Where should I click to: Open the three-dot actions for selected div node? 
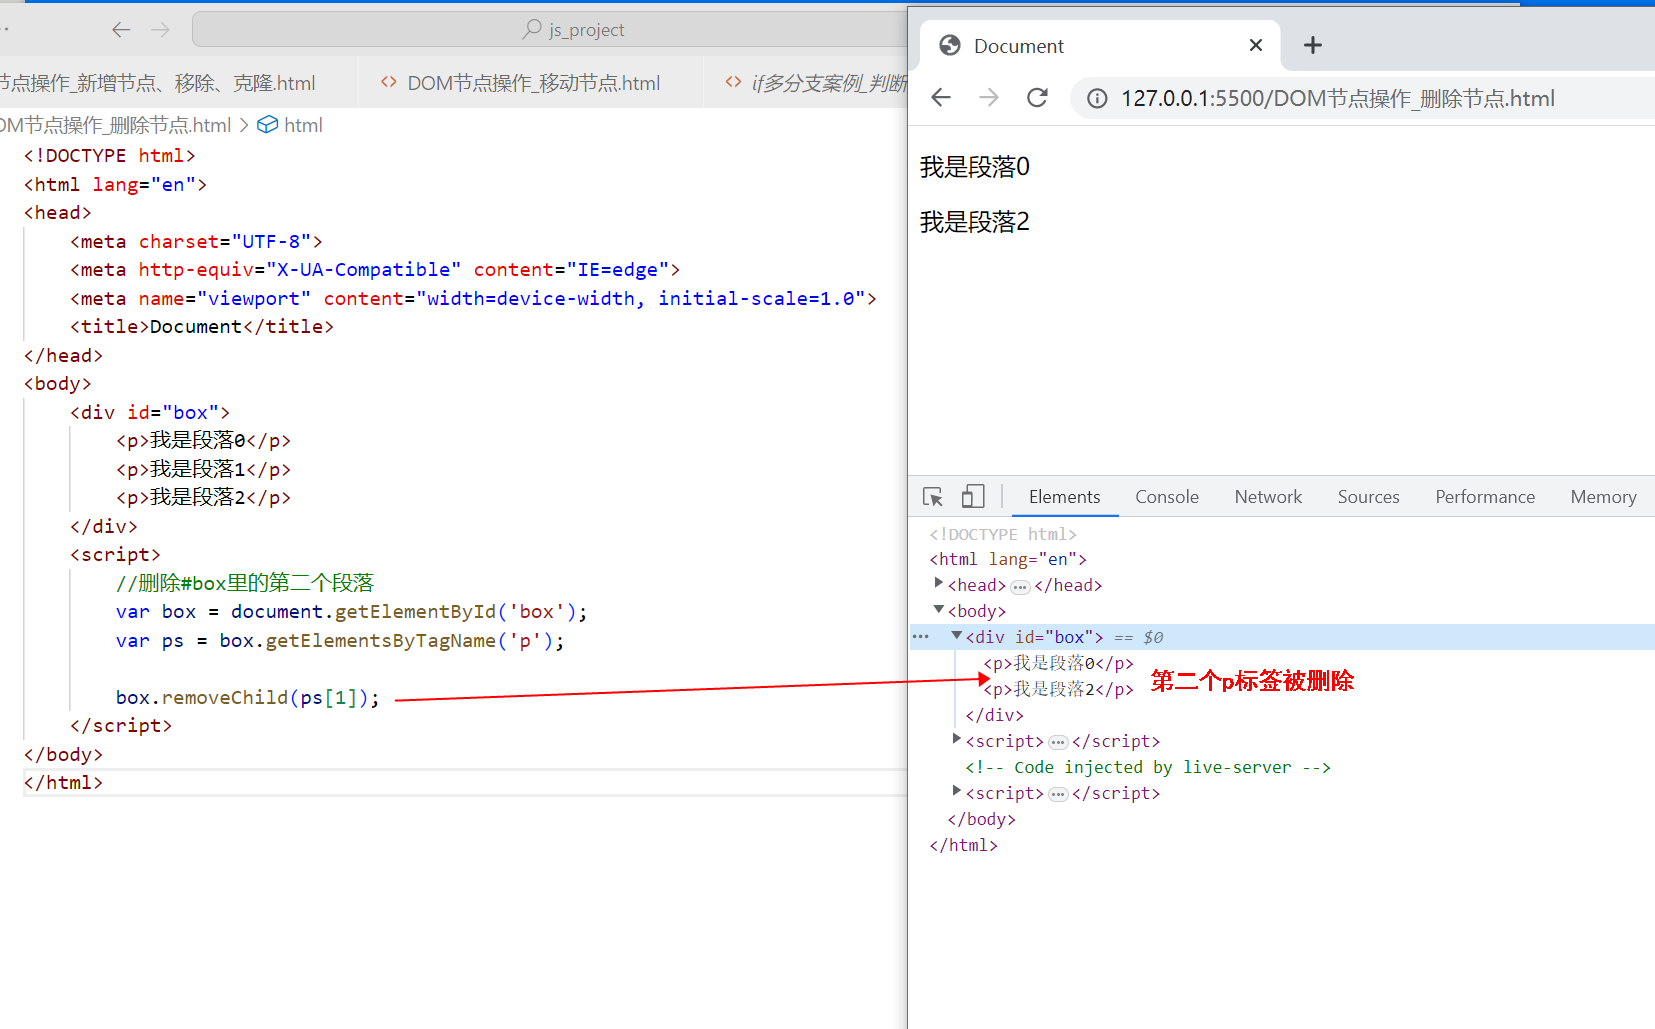(921, 637)
